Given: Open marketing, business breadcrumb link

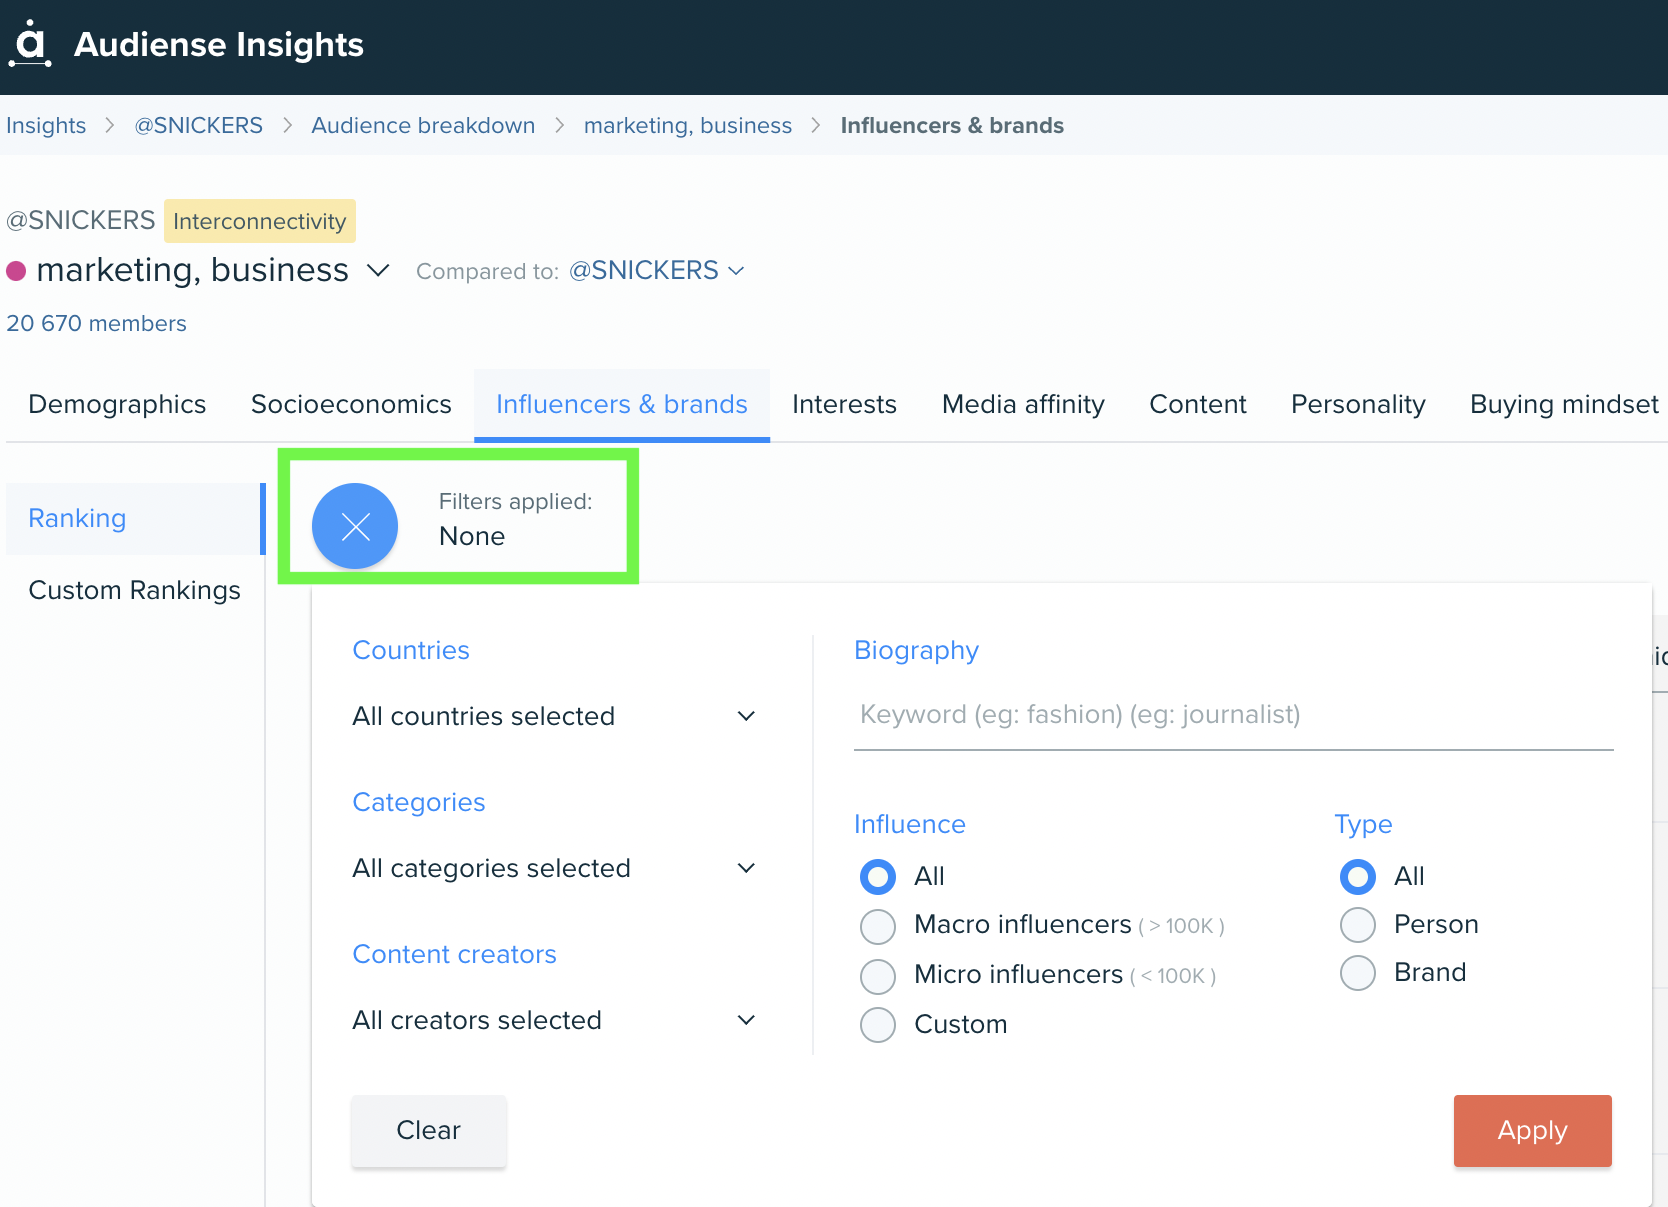Looking at the screenshot, I should [688, 125].
